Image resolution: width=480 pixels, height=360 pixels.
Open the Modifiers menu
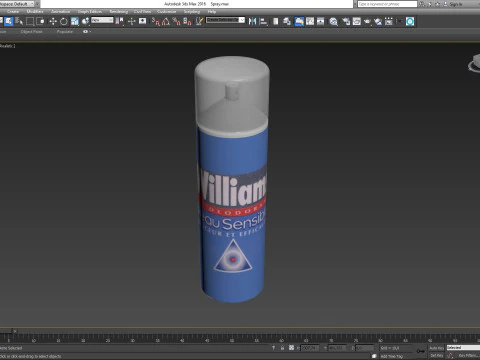pyautogui.click(x=35, y=12)
